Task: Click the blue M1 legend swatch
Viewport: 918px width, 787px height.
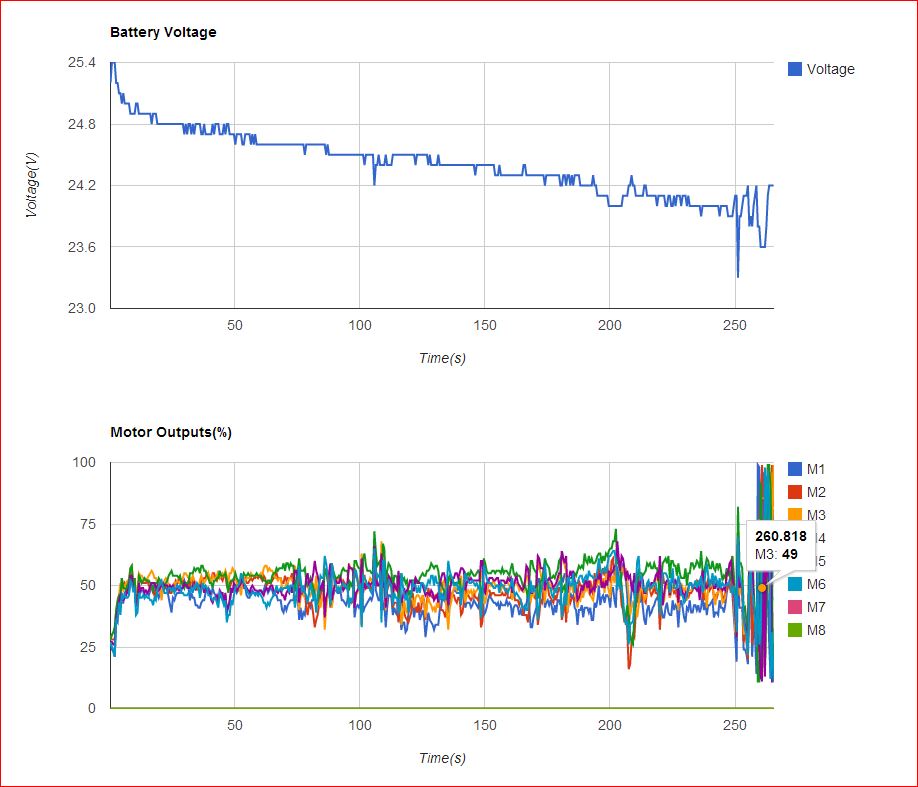Action: point(795,469)
